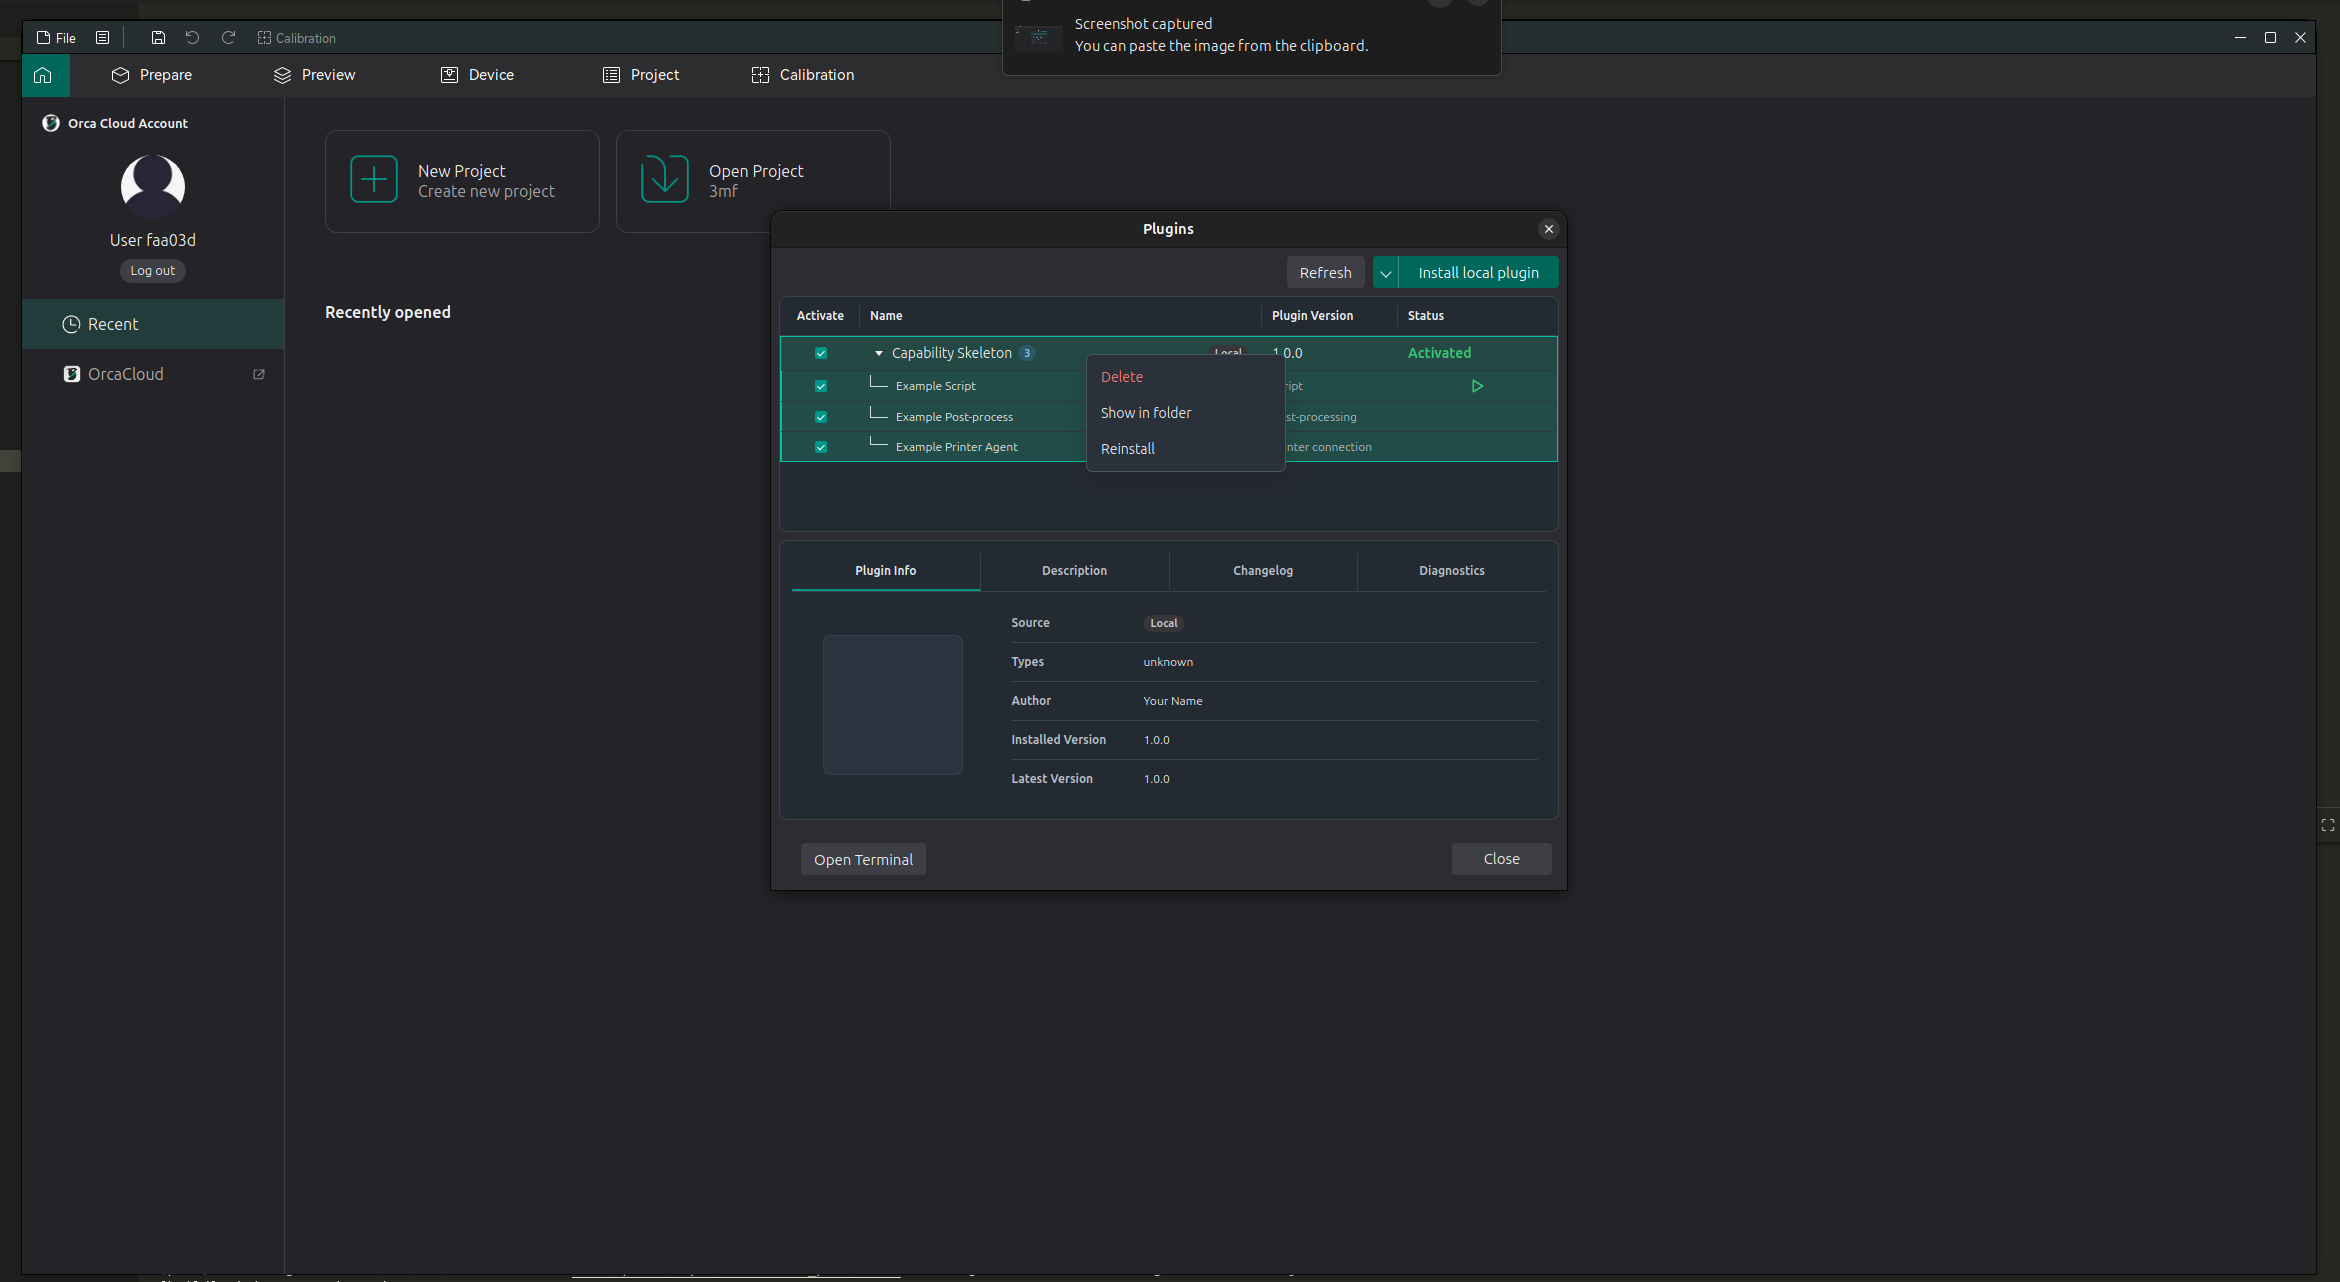
Task: Click the menu list icon beside File
Action: pyautogui.click(x=102, y=38)
